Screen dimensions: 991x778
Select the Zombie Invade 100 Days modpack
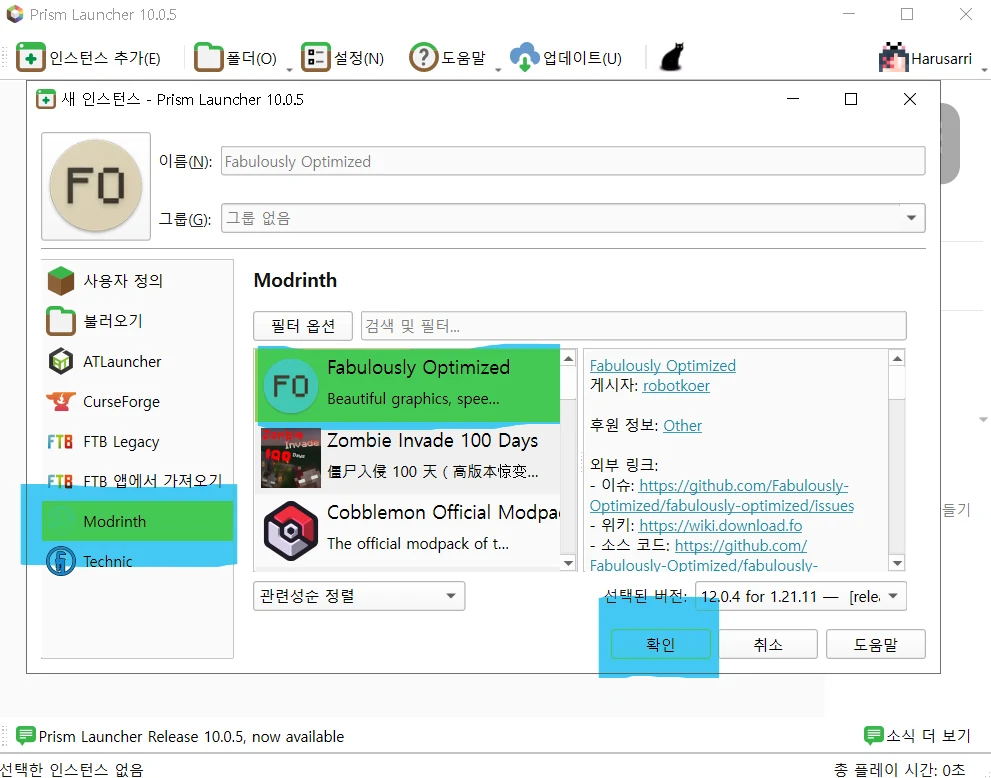pyautogui.click(x=408, y=458)
